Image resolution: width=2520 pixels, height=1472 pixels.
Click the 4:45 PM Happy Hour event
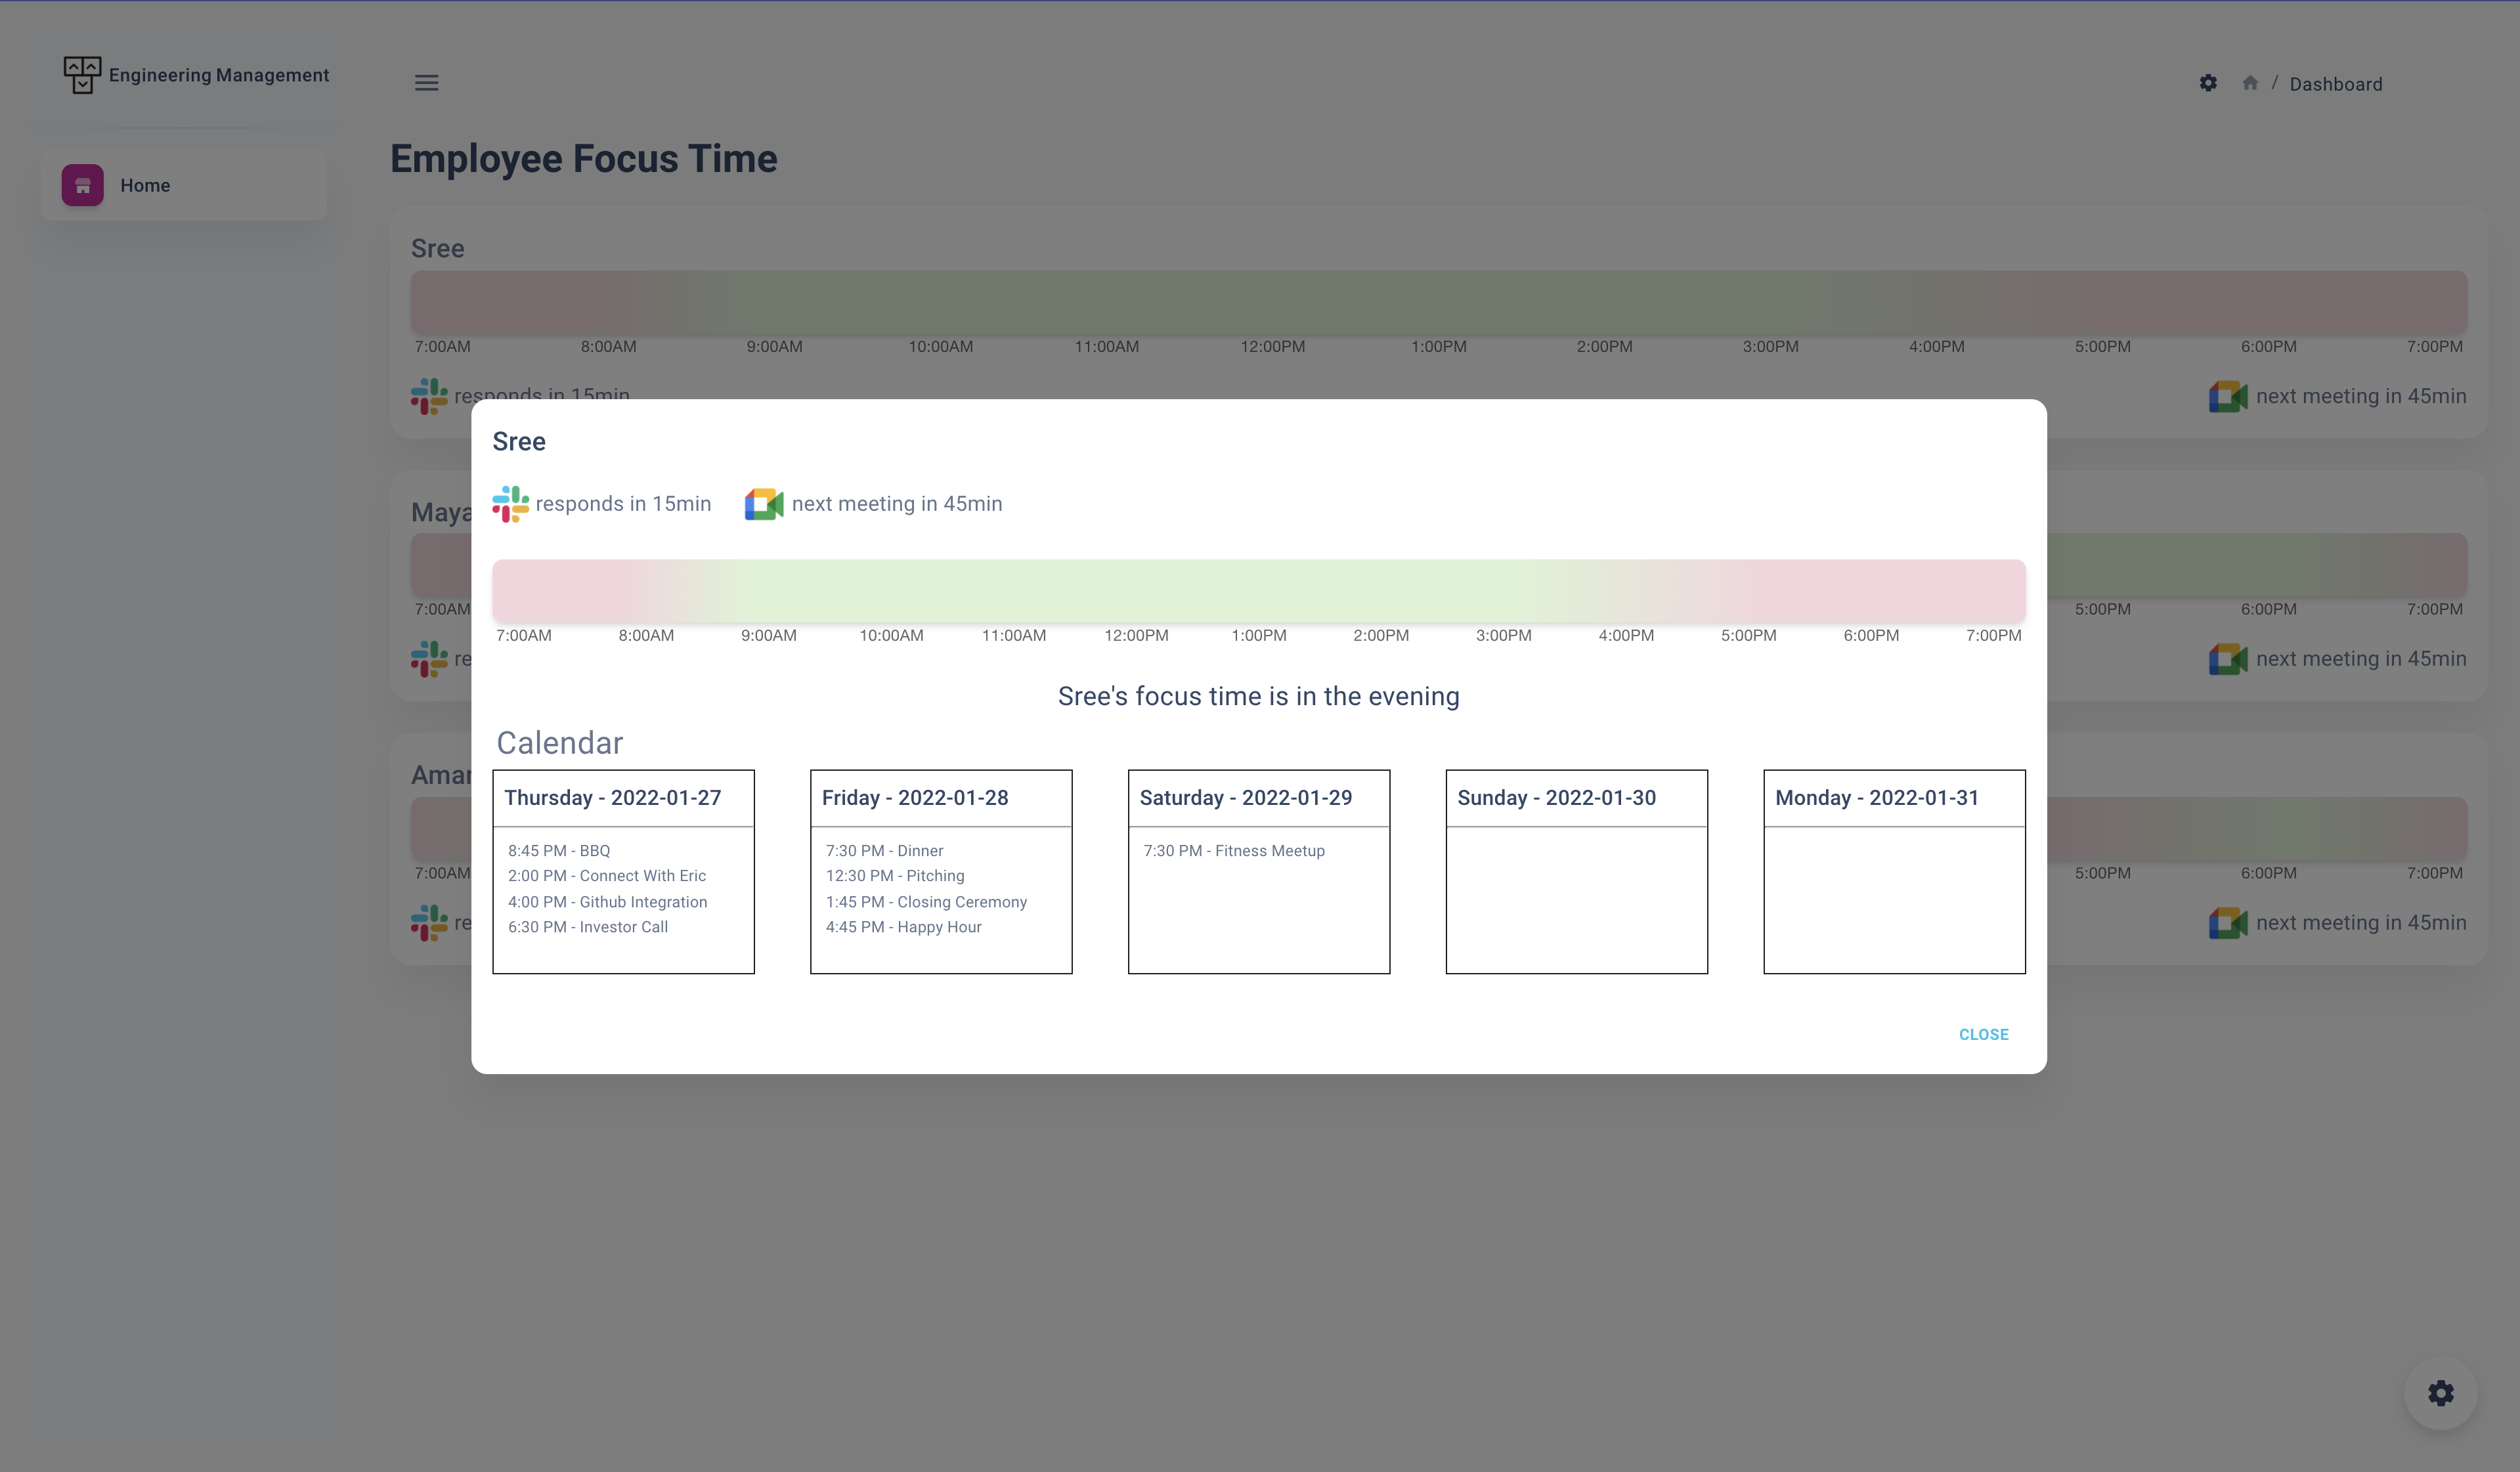click(903, 927)
